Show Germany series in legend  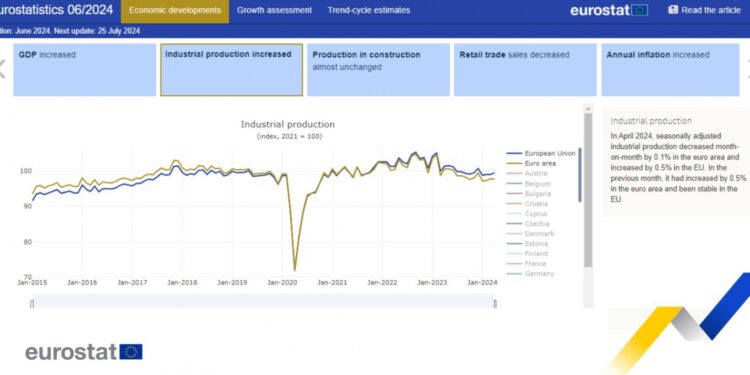pyautogui.click(x=530, y=274)
